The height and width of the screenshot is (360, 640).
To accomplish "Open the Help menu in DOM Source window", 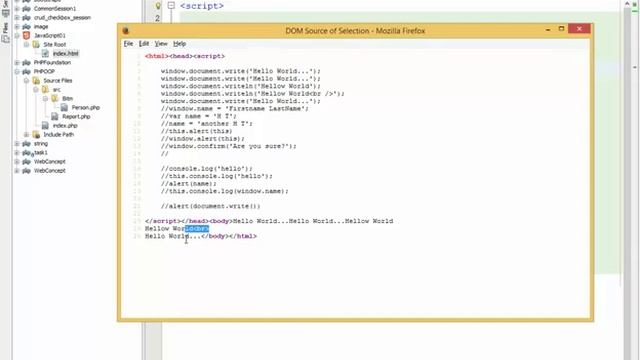I will 180,43.
